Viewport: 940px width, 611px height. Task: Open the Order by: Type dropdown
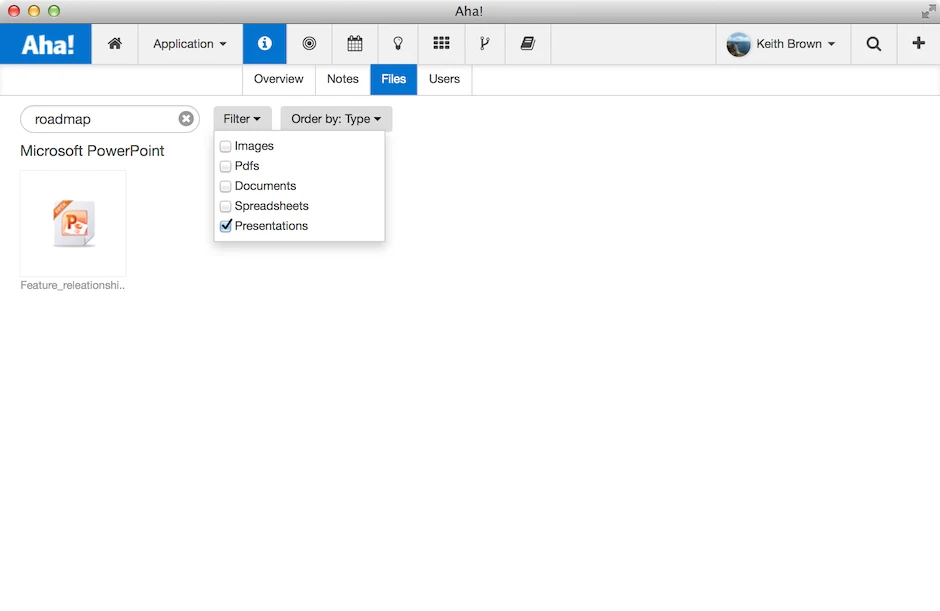coord(336,119)
